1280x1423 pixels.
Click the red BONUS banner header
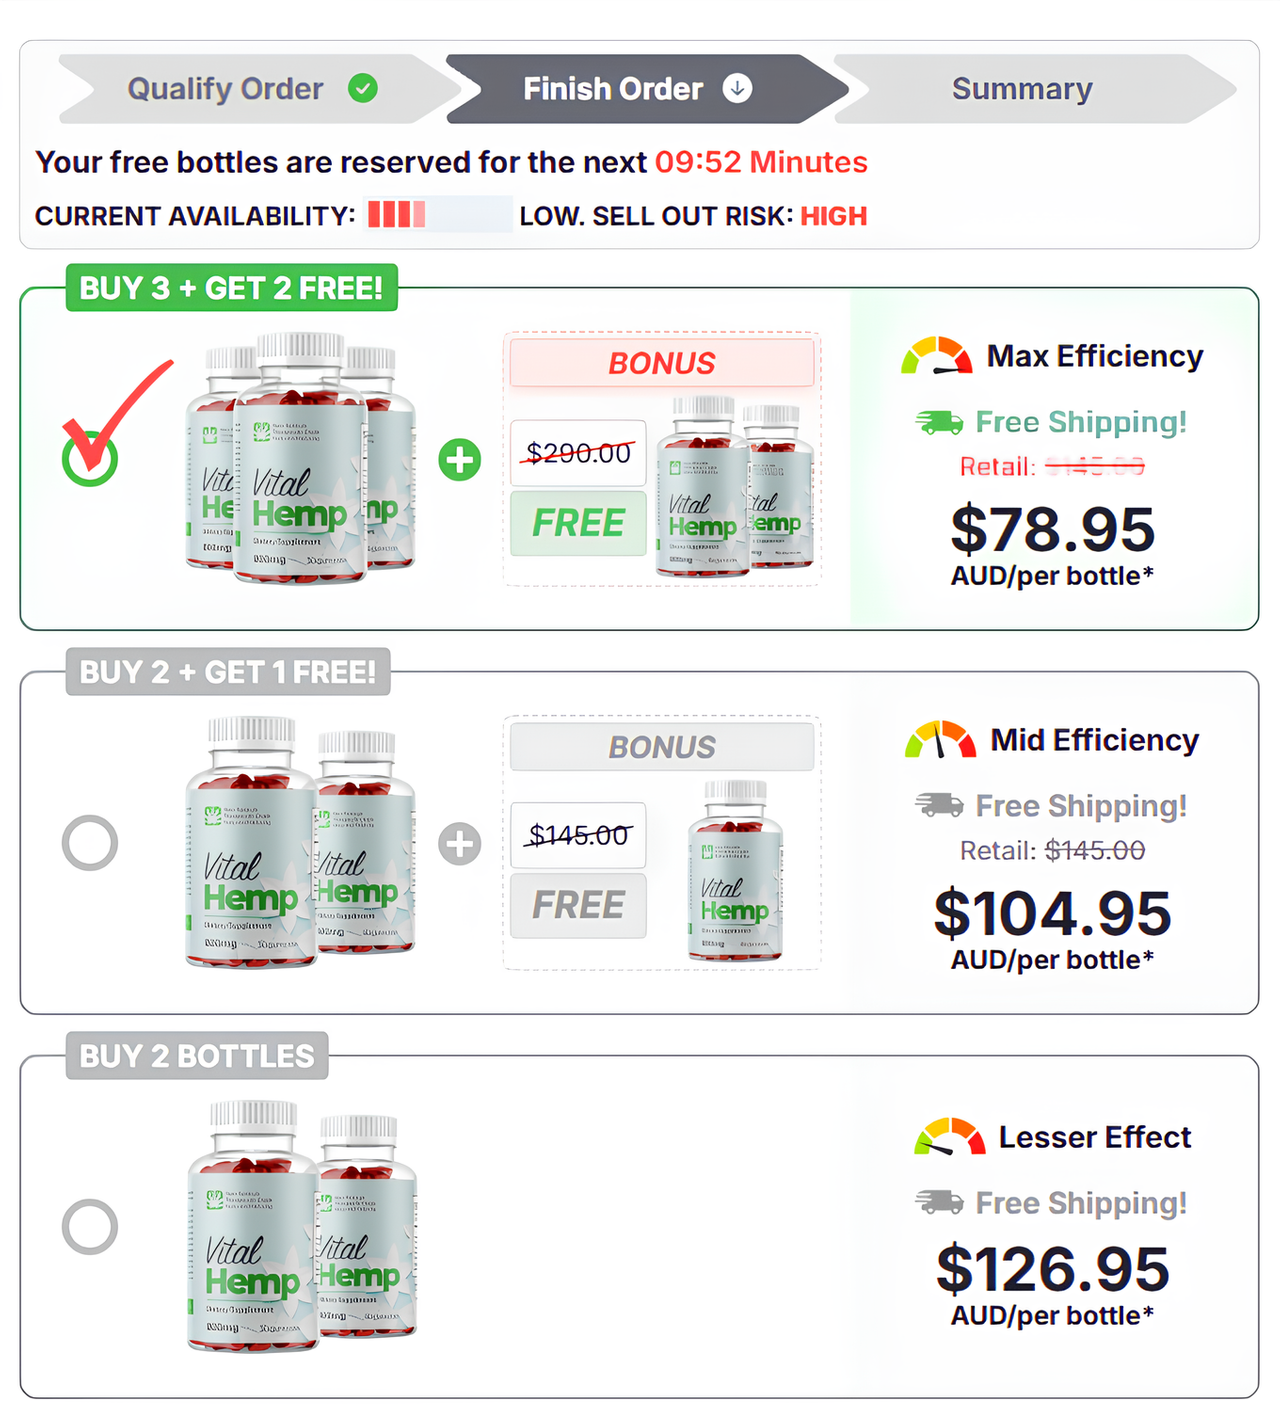coord(662,363)
